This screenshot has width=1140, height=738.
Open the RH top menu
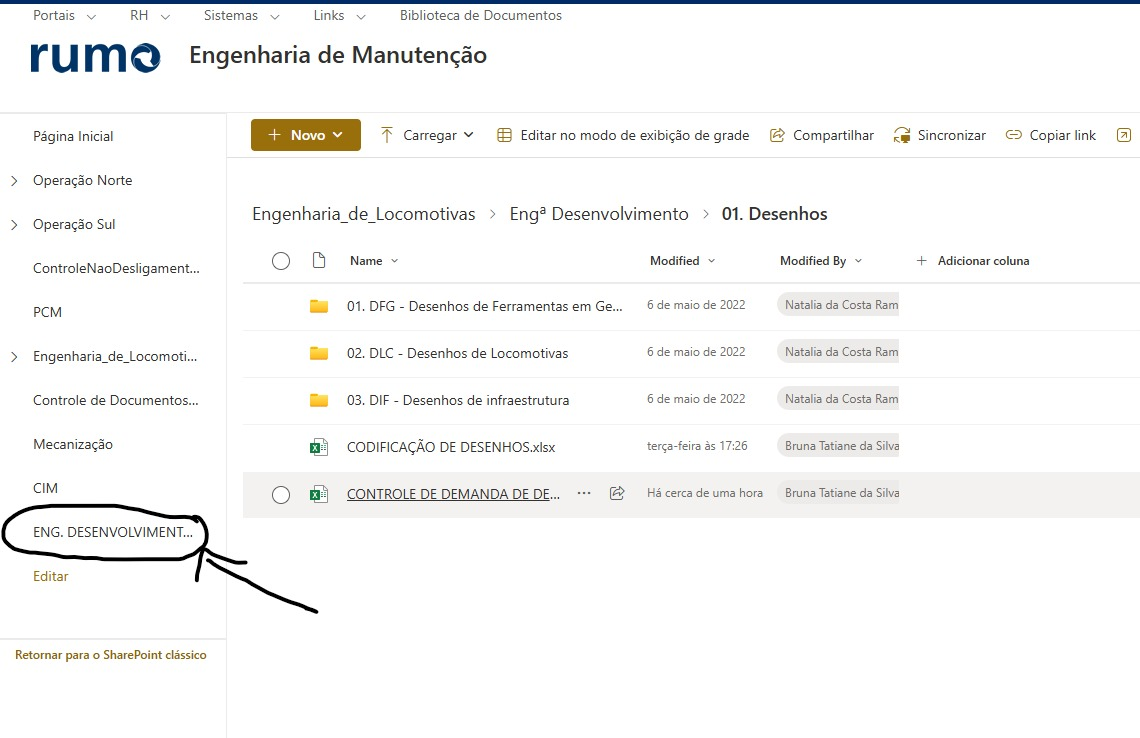[x=150, y=15]
